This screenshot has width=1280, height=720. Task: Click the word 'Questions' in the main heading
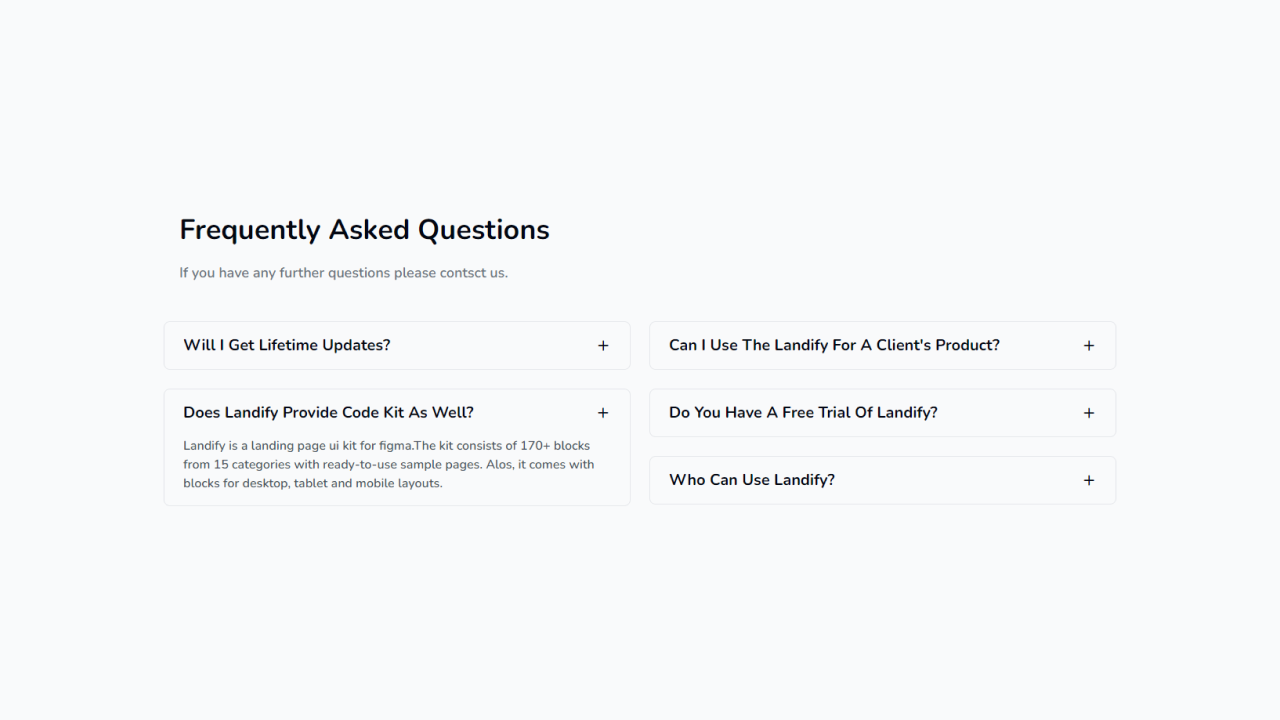[x=483, y=229]
